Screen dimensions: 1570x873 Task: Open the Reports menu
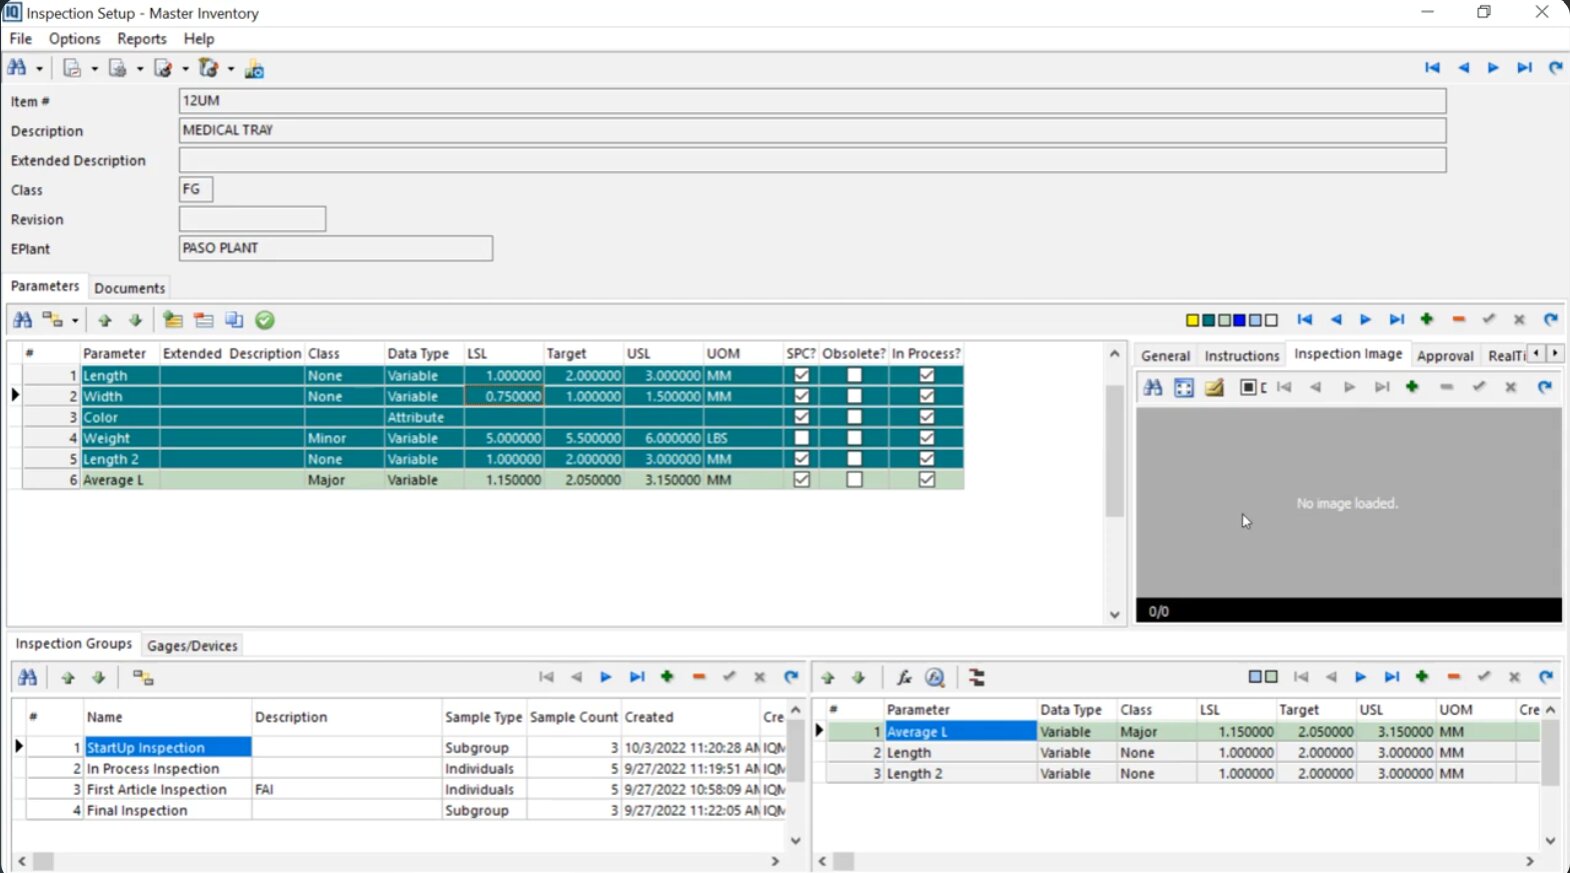point(141,39)
